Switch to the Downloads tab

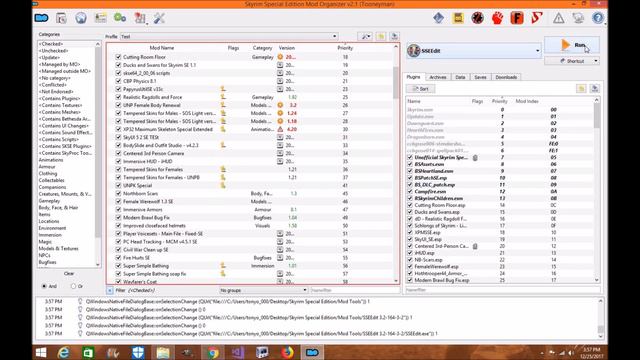506,77
